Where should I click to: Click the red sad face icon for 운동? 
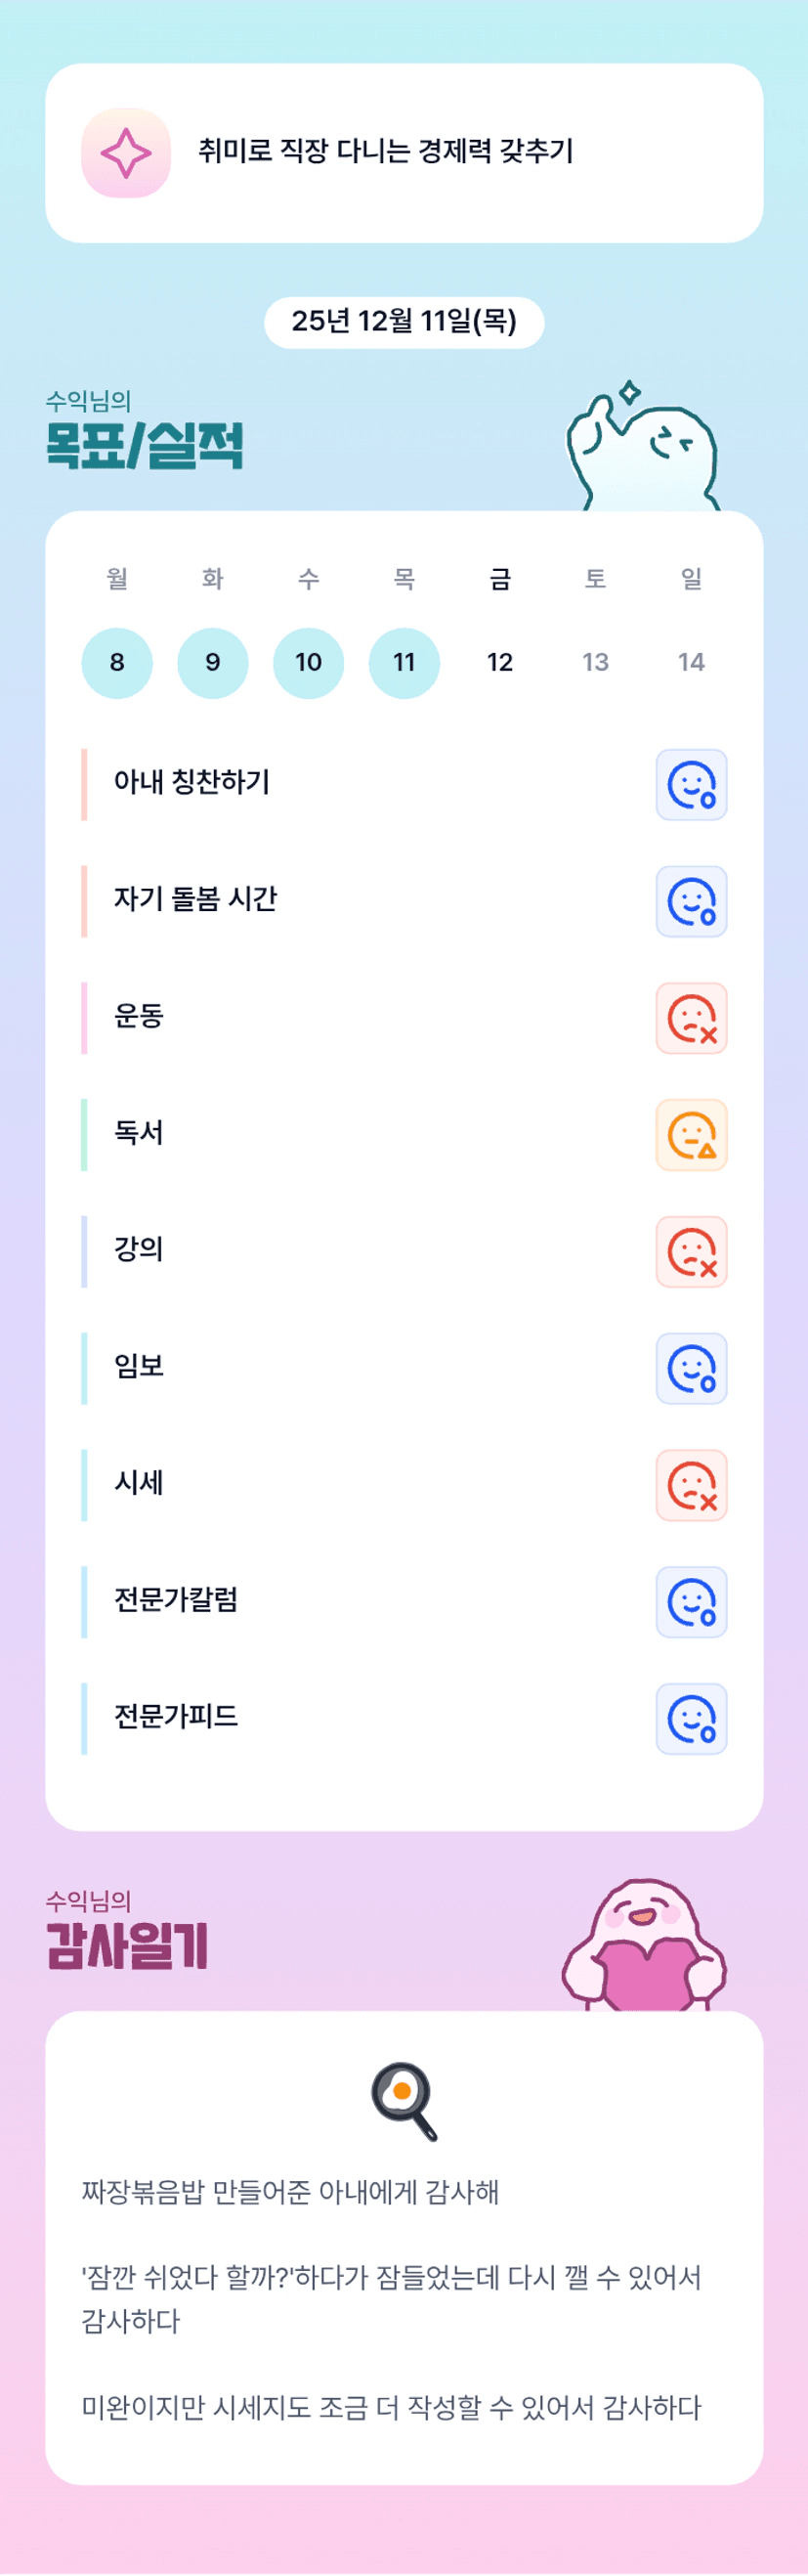pos(691,1018)
